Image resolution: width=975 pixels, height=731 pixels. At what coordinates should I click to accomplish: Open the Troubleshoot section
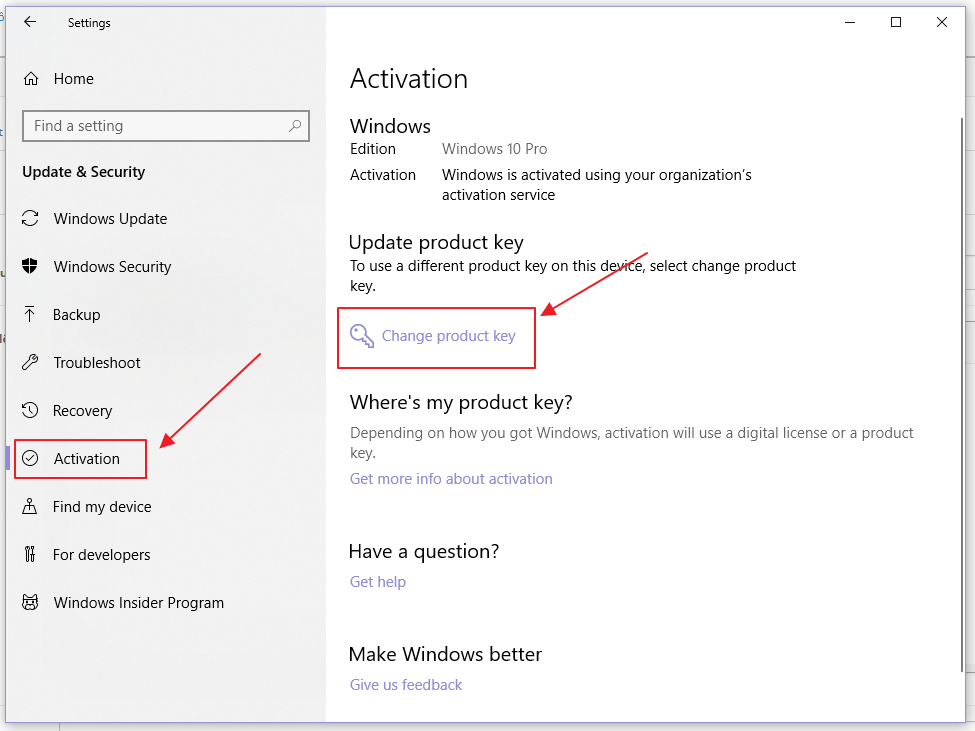click(x=96, y=363)
